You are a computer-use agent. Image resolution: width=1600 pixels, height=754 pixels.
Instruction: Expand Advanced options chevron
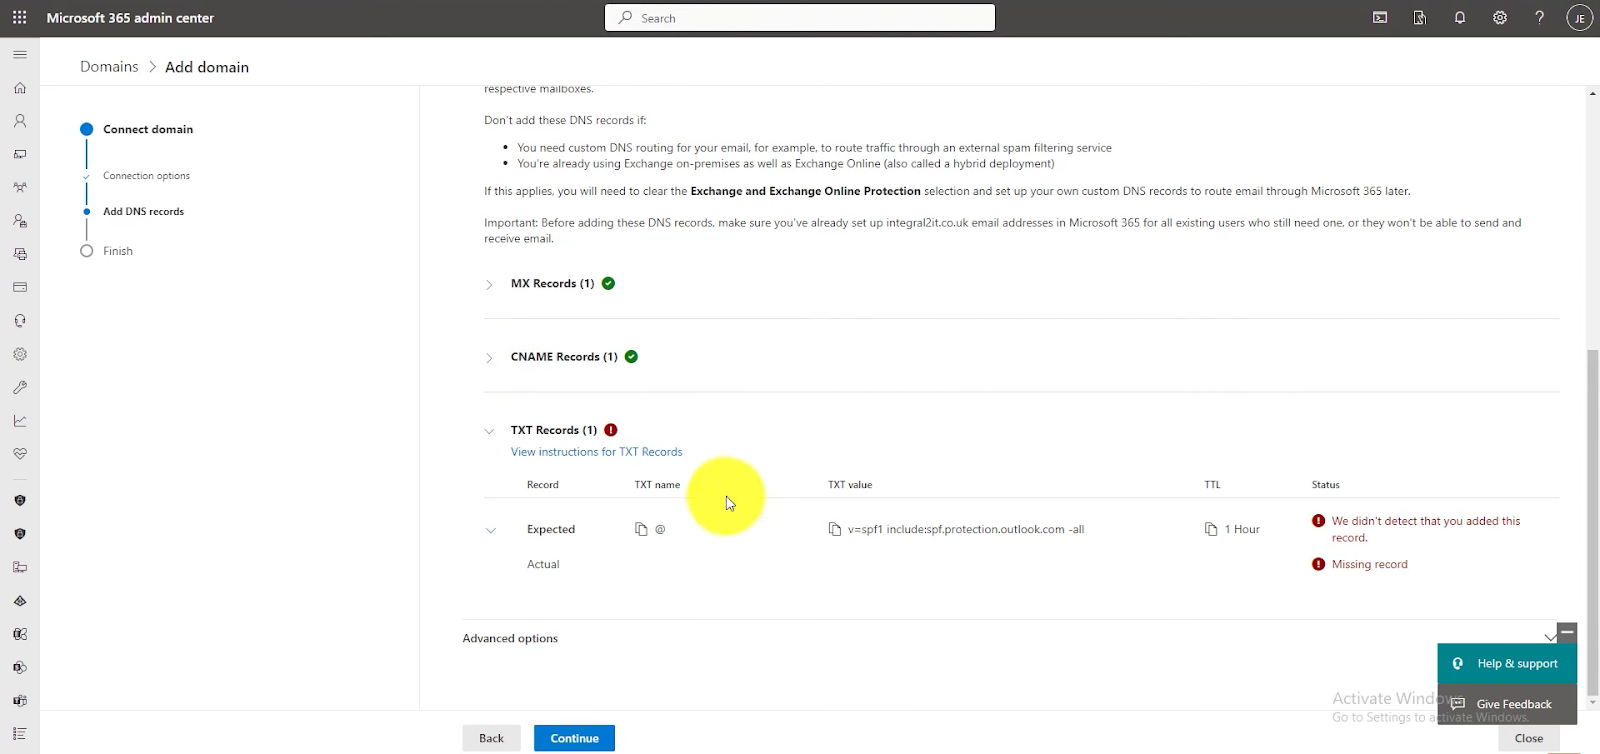pos(1550,638)
